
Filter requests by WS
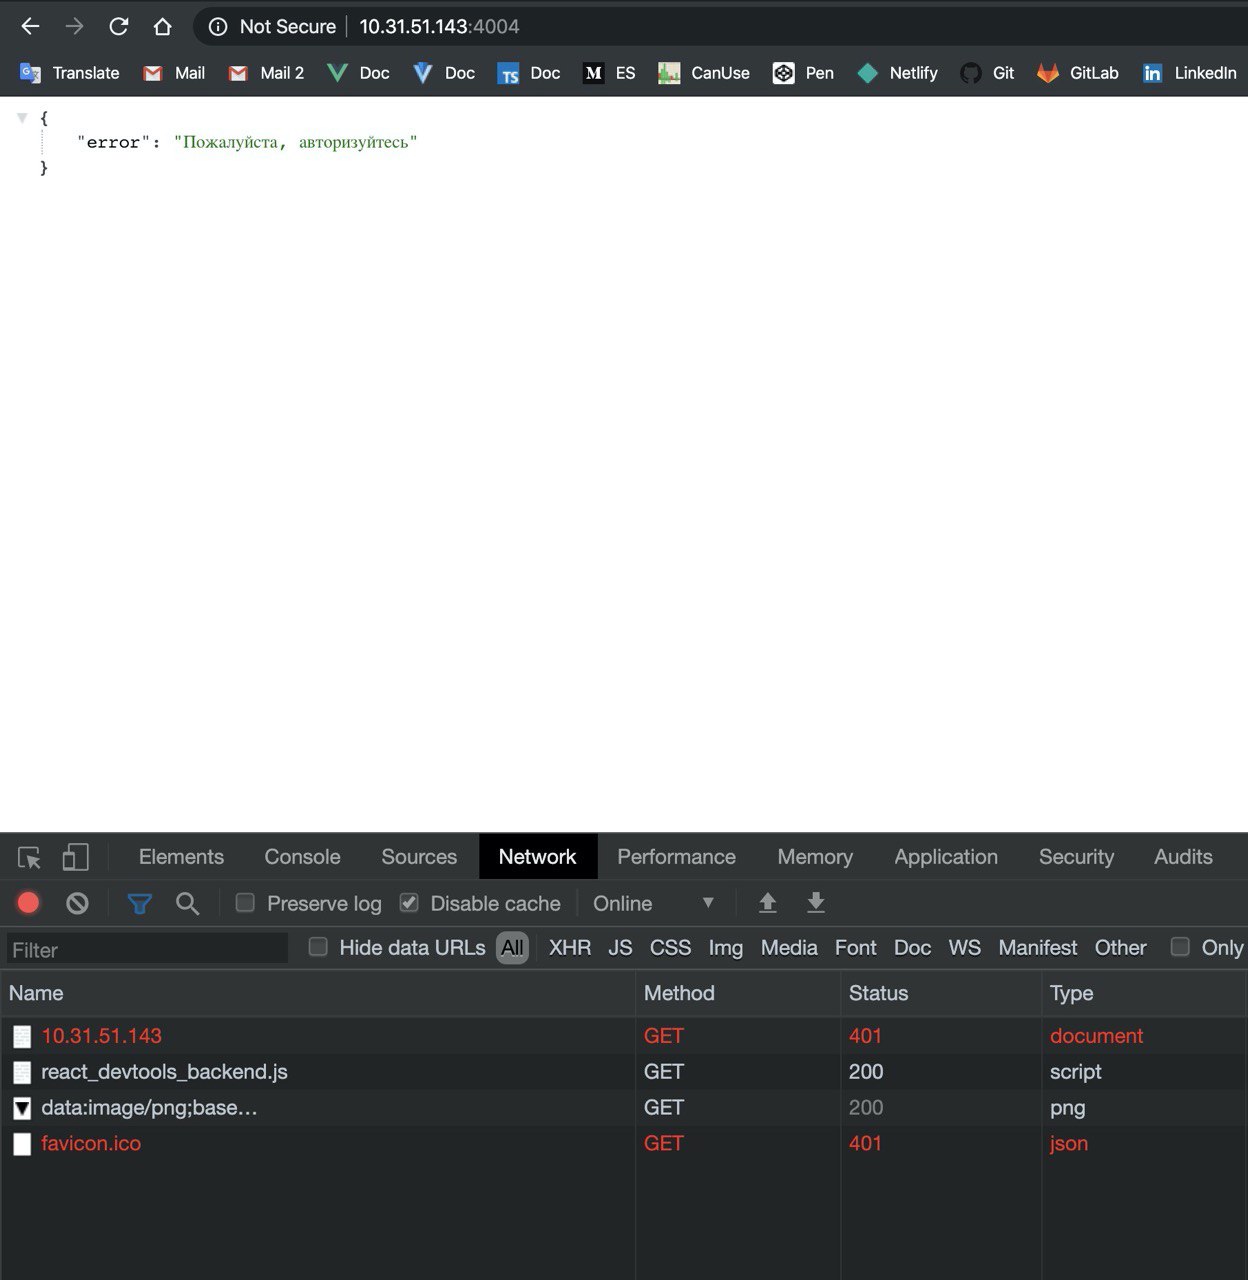tap(964, 948)
